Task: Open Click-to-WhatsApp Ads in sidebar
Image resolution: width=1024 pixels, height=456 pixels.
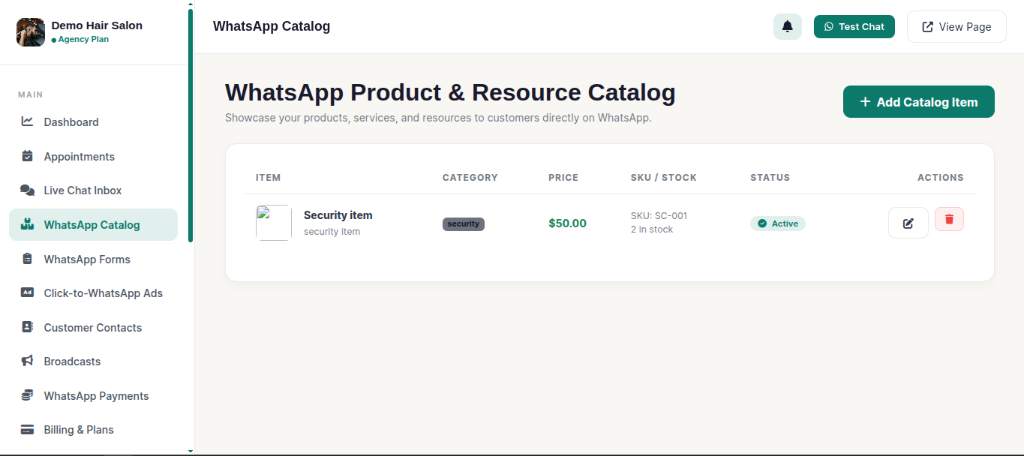Action: (93, 293)
